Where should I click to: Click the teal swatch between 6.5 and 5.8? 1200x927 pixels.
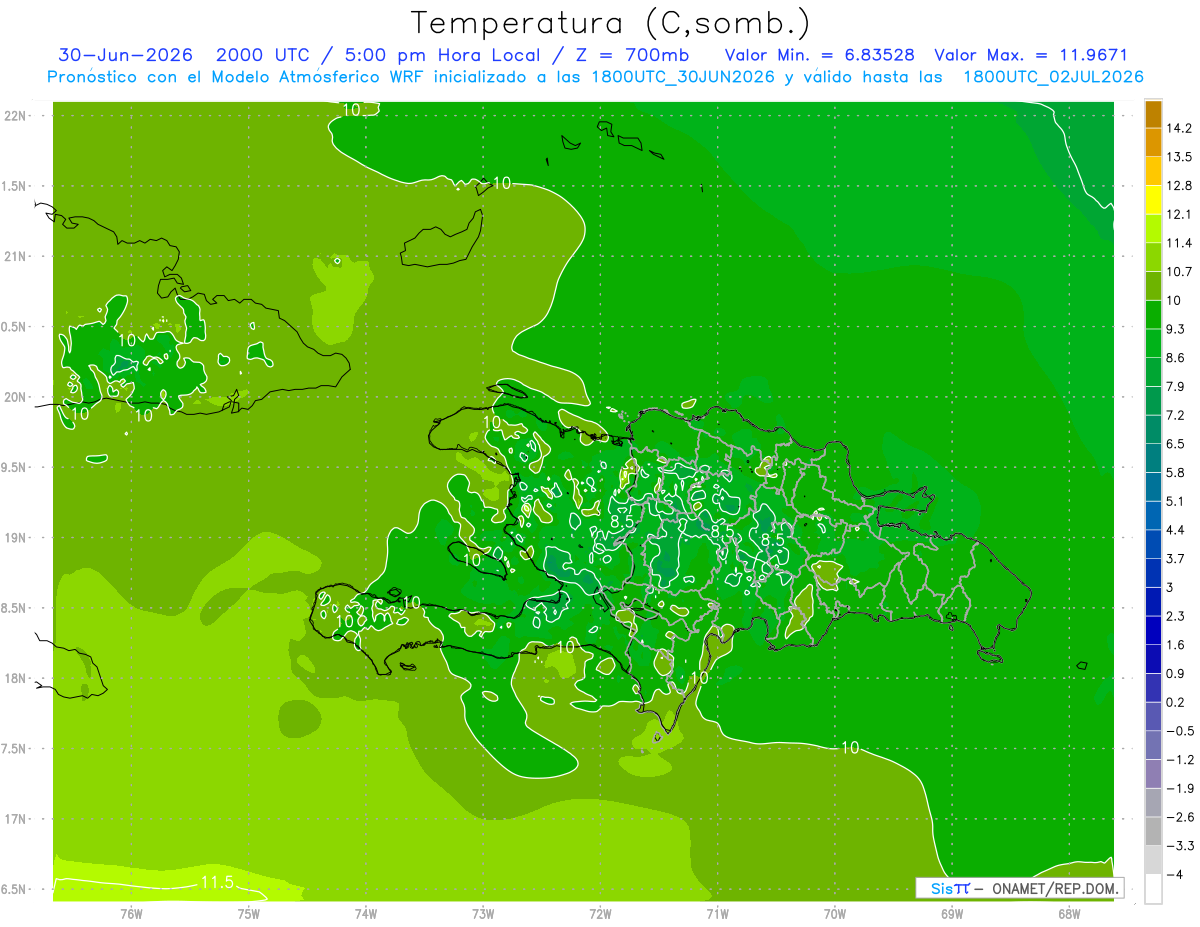pyautogui.click(x=1153, y=457)
